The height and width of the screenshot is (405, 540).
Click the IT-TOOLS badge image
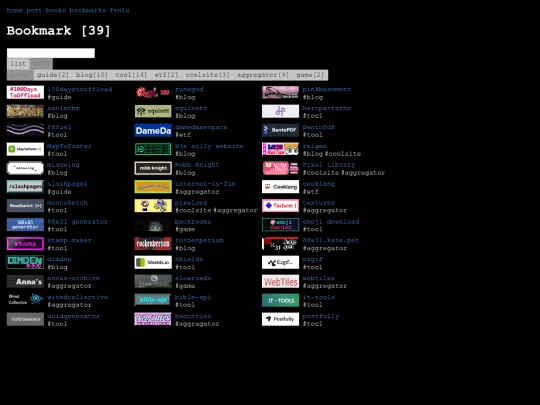[280, 300]
